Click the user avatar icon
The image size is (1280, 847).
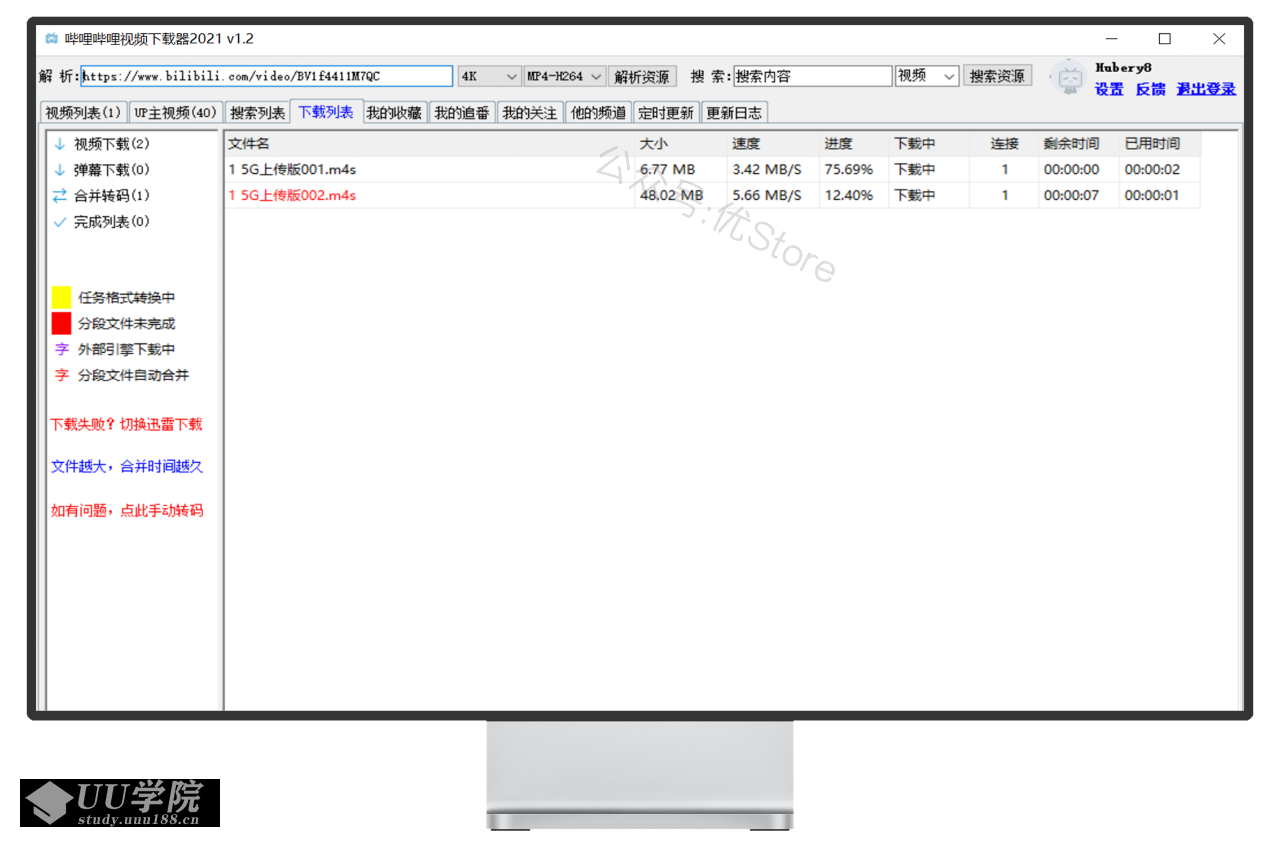1070,77
